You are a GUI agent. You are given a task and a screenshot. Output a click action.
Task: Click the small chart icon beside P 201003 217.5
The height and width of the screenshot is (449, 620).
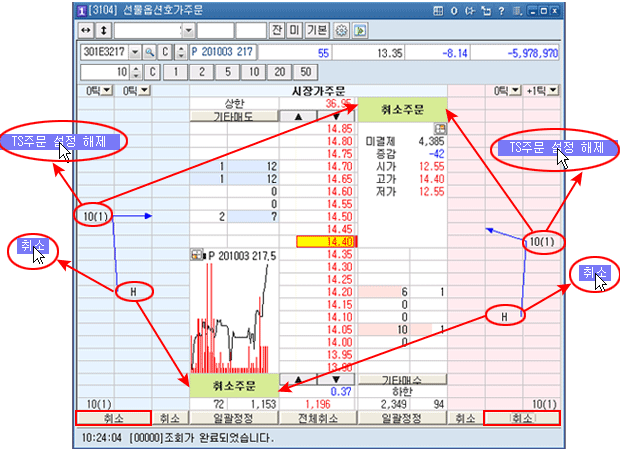[196, 256]
